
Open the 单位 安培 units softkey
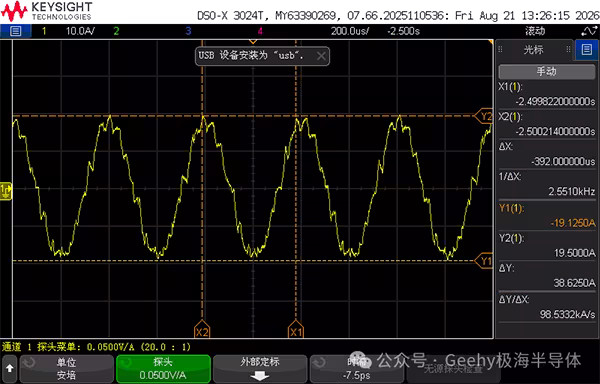pos(67,369)
